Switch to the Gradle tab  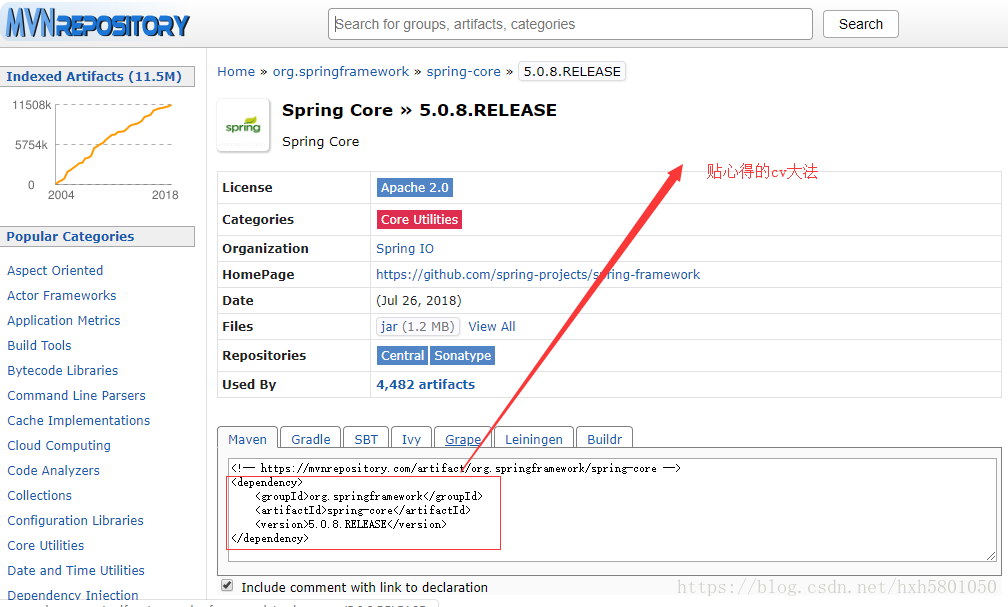[x=310, y=438]
